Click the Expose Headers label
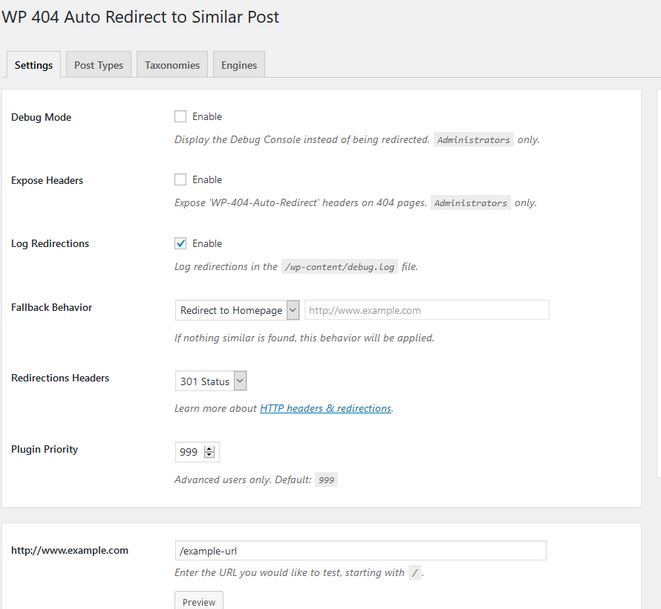The image size is (661, 609). point(47,180)
